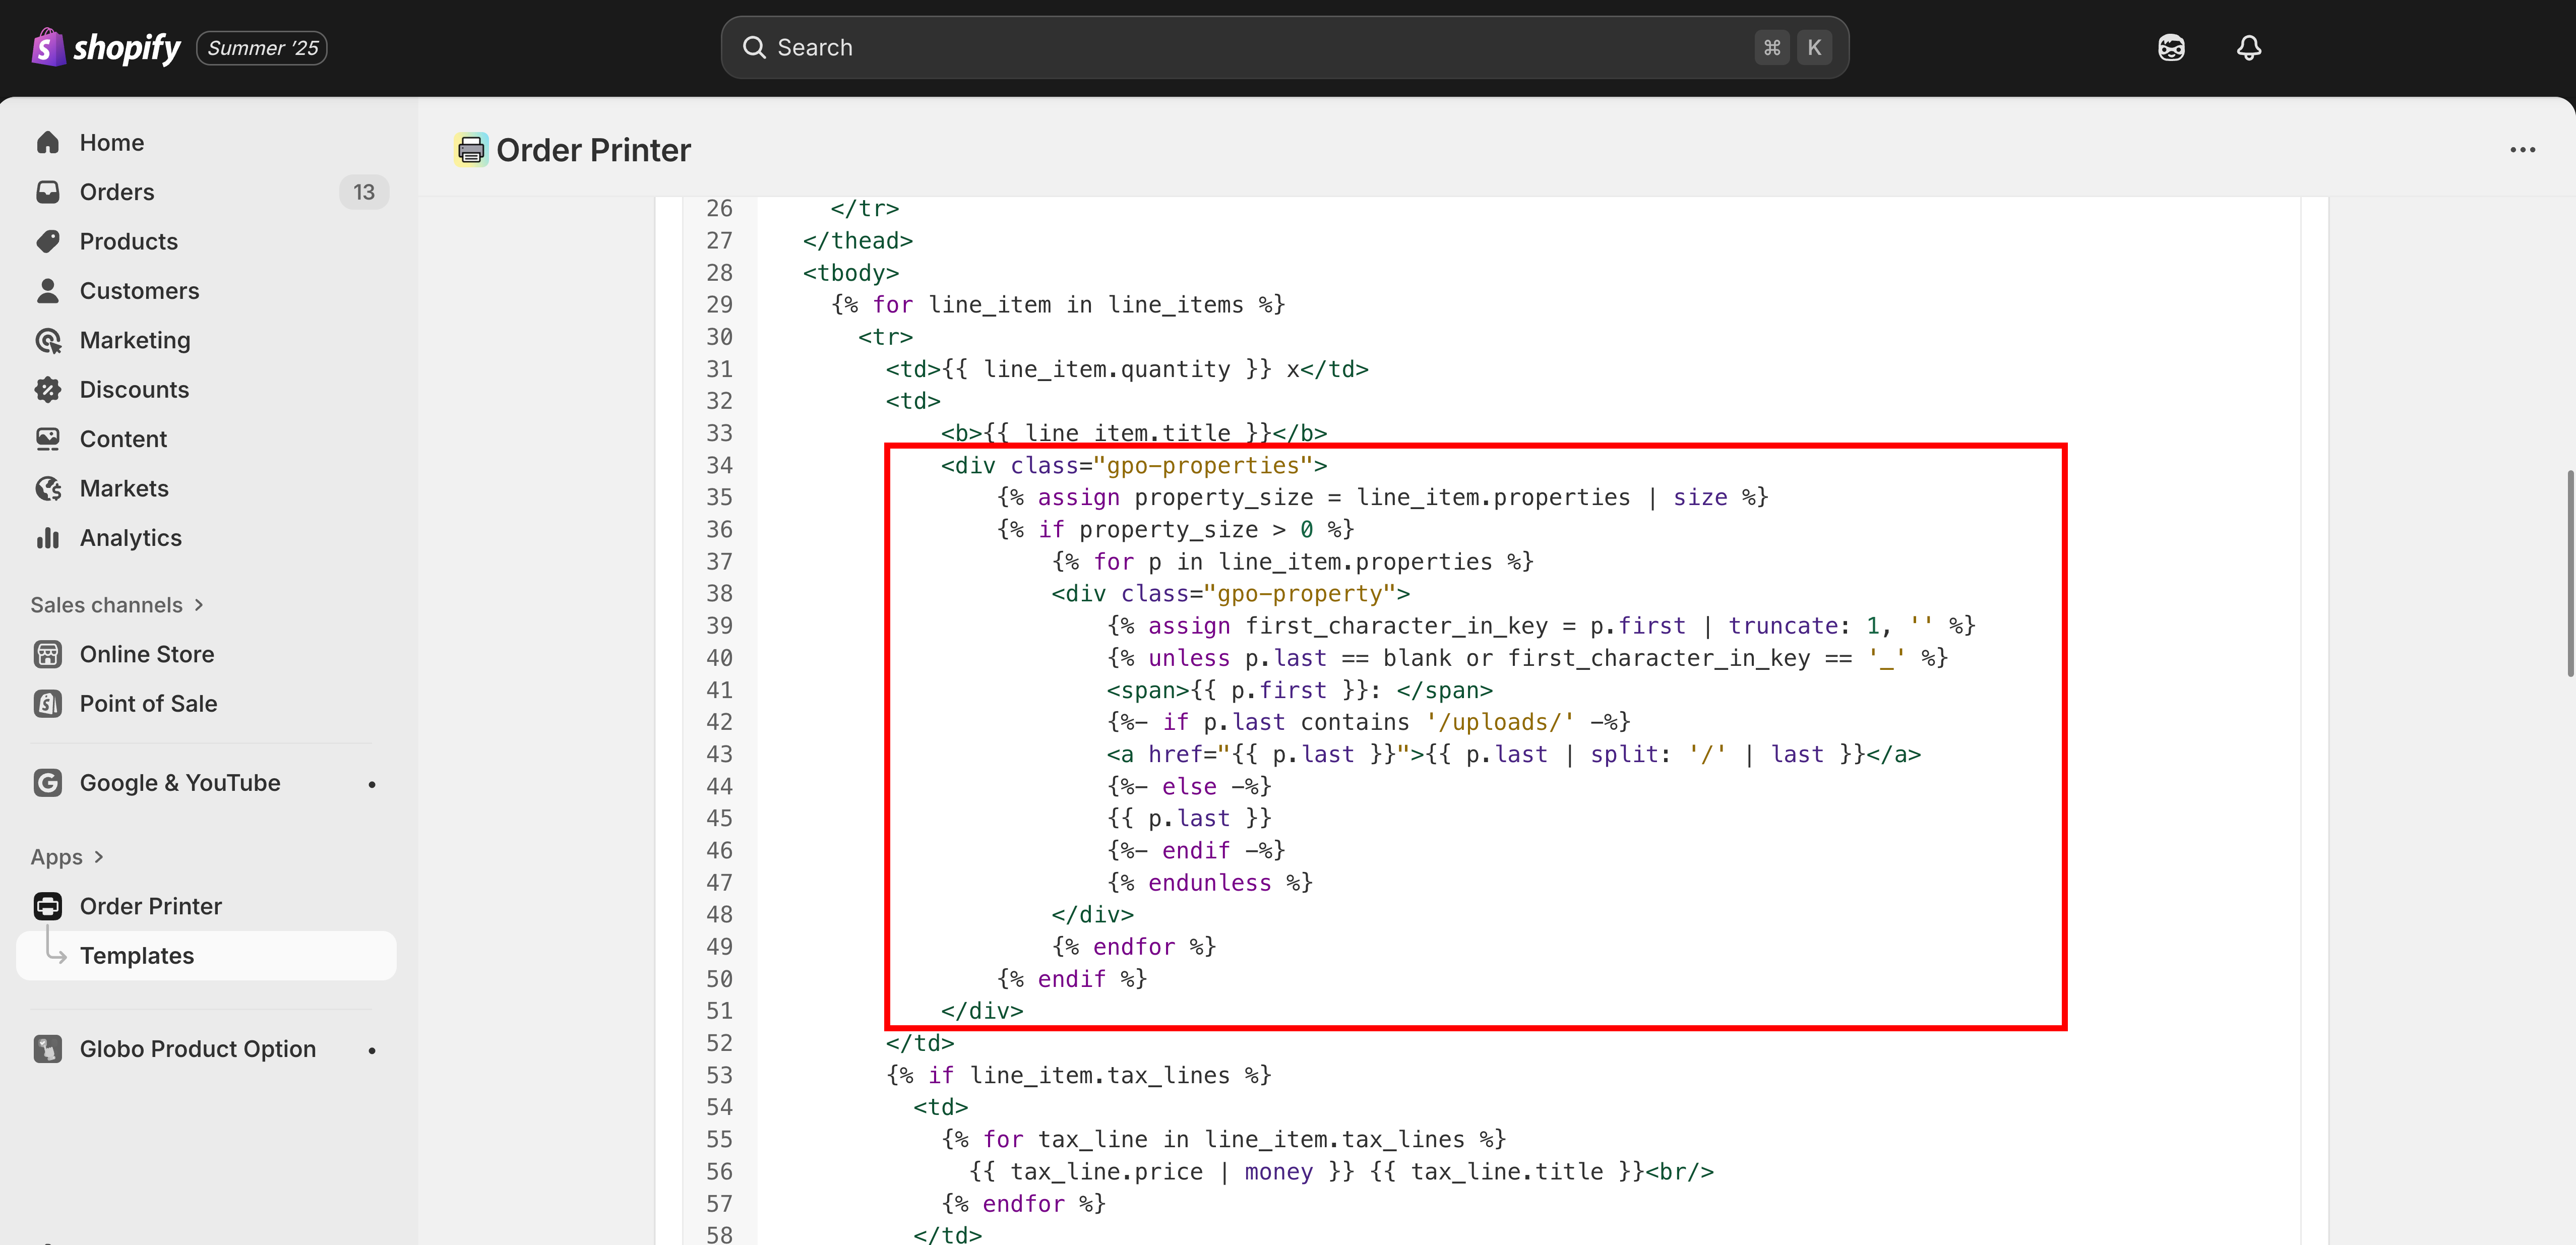Click 'money' filter on line 56

tap(1278, 1171)
